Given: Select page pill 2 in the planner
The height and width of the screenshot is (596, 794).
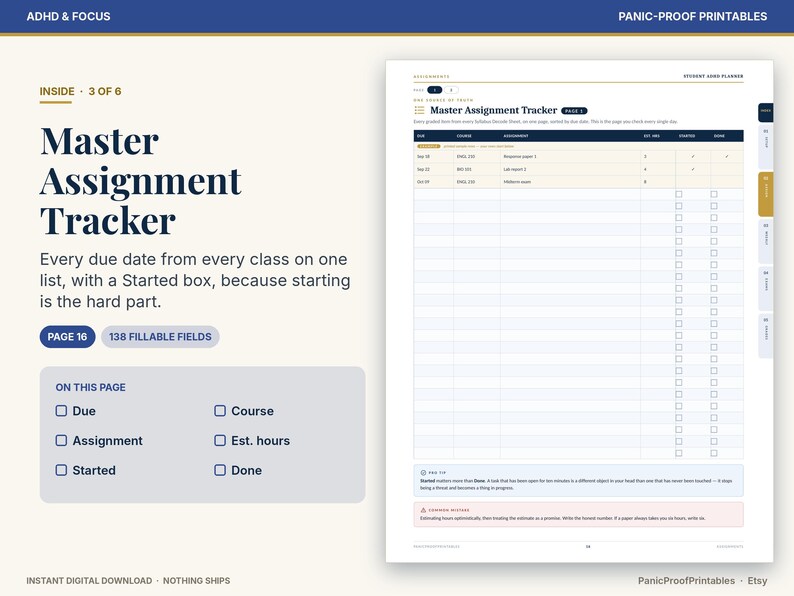Looking at the screenshot, I should pyautogui.click(x=451, y=90).
